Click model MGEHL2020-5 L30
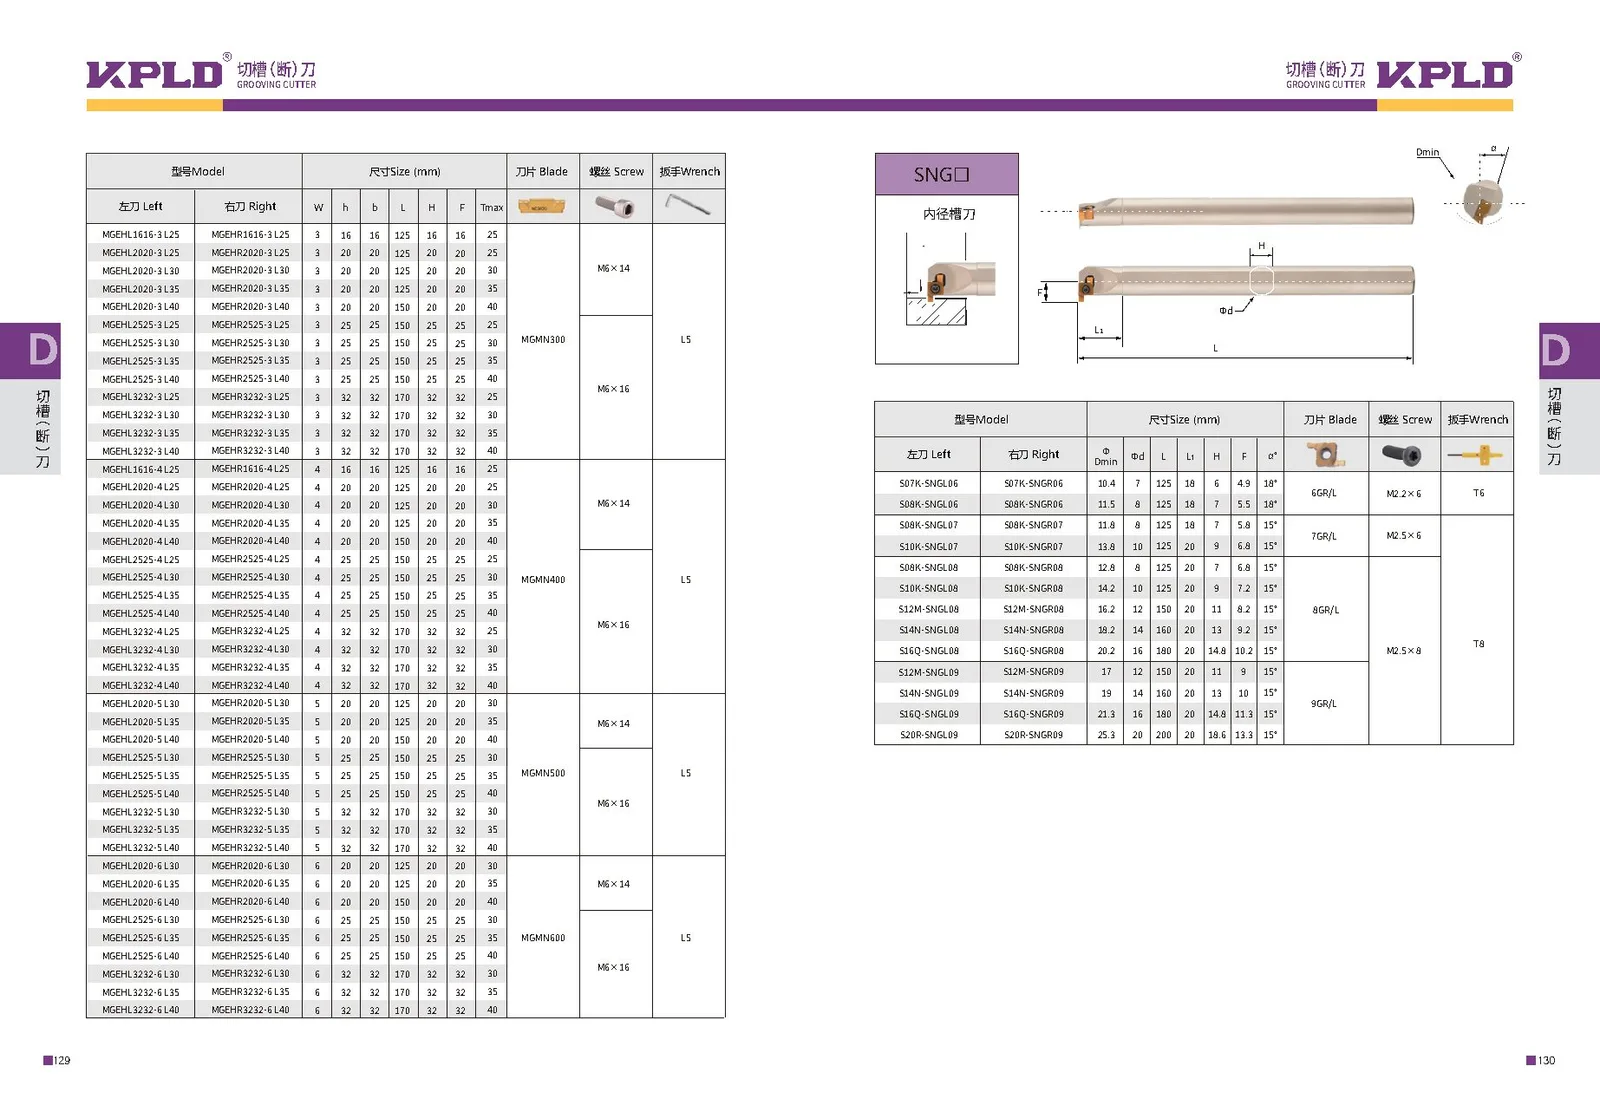This screenshot has width=1600, height=1094. (141, 704)
